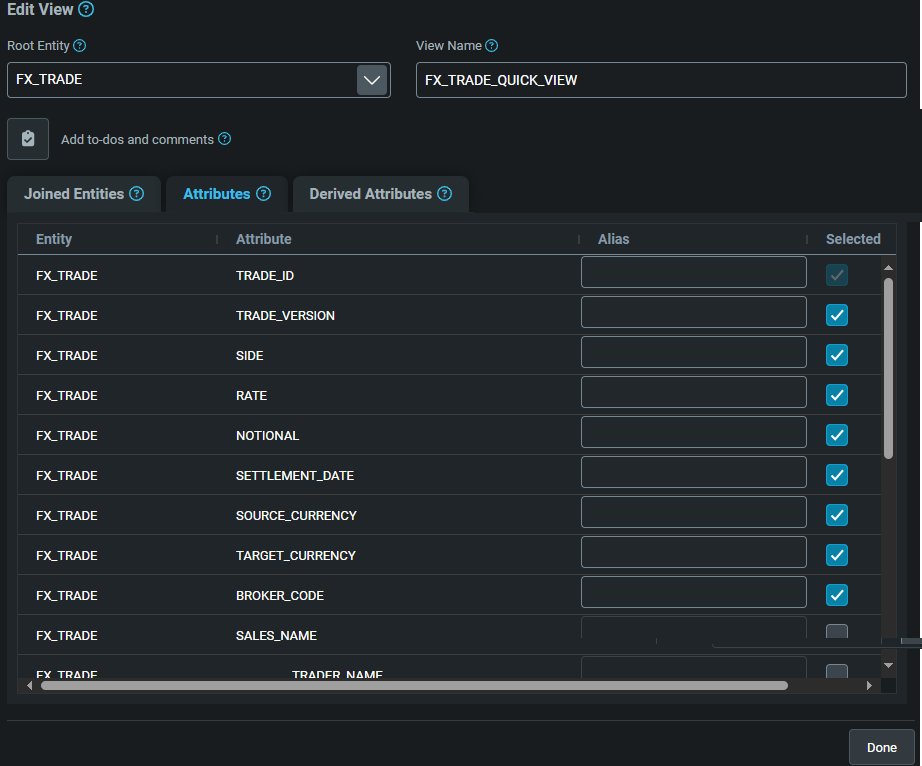Image resolution: width=922 pixels, height=766 pixels.
Task: Edit the View Name field FX_TRADE_QUICK_VIEW
Action: coord(661,80)
